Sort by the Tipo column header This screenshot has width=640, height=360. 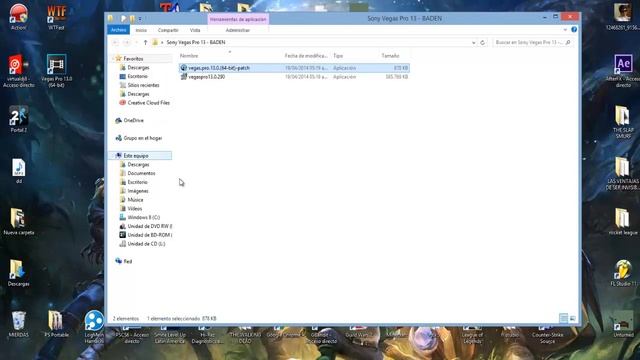pyautogui.click(x=355, y=56)
